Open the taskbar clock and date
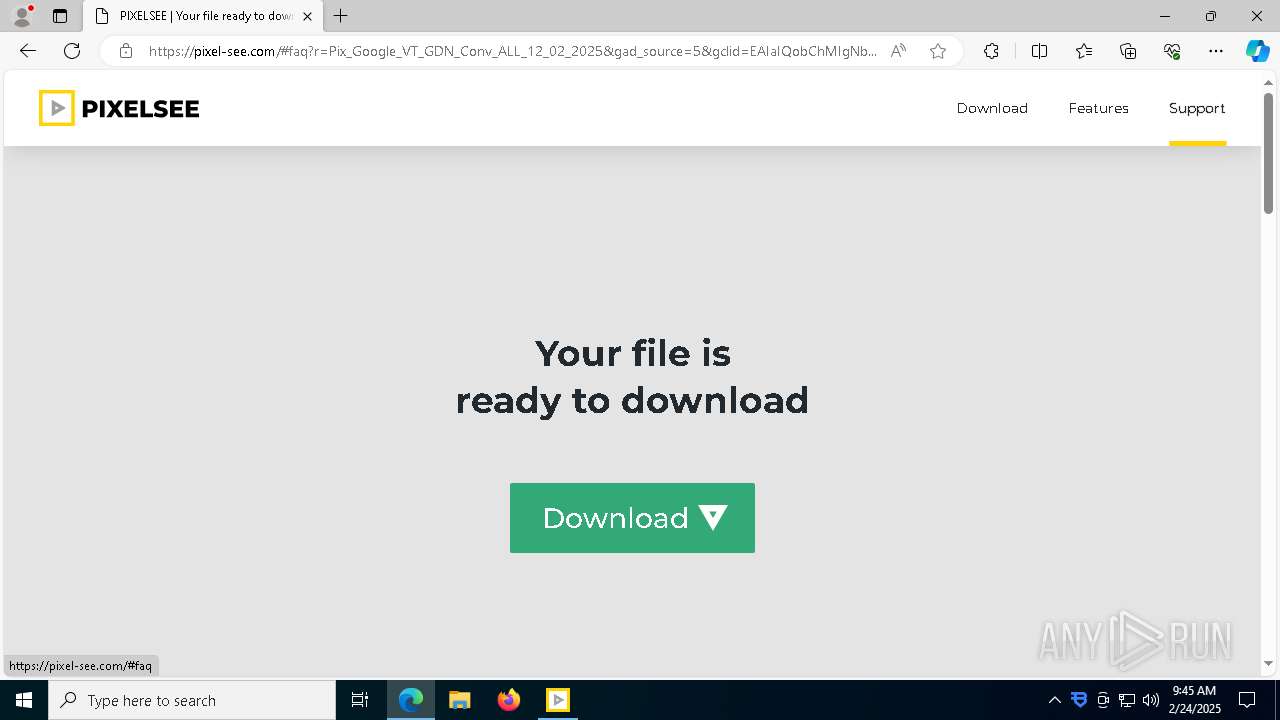1280x720 pixels. point(1195,700)
